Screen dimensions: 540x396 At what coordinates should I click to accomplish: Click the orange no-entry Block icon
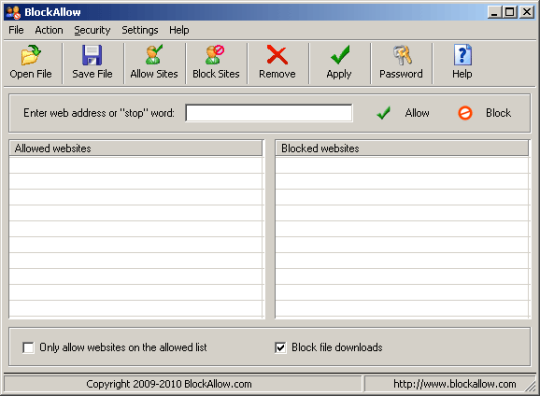point(465,113)
